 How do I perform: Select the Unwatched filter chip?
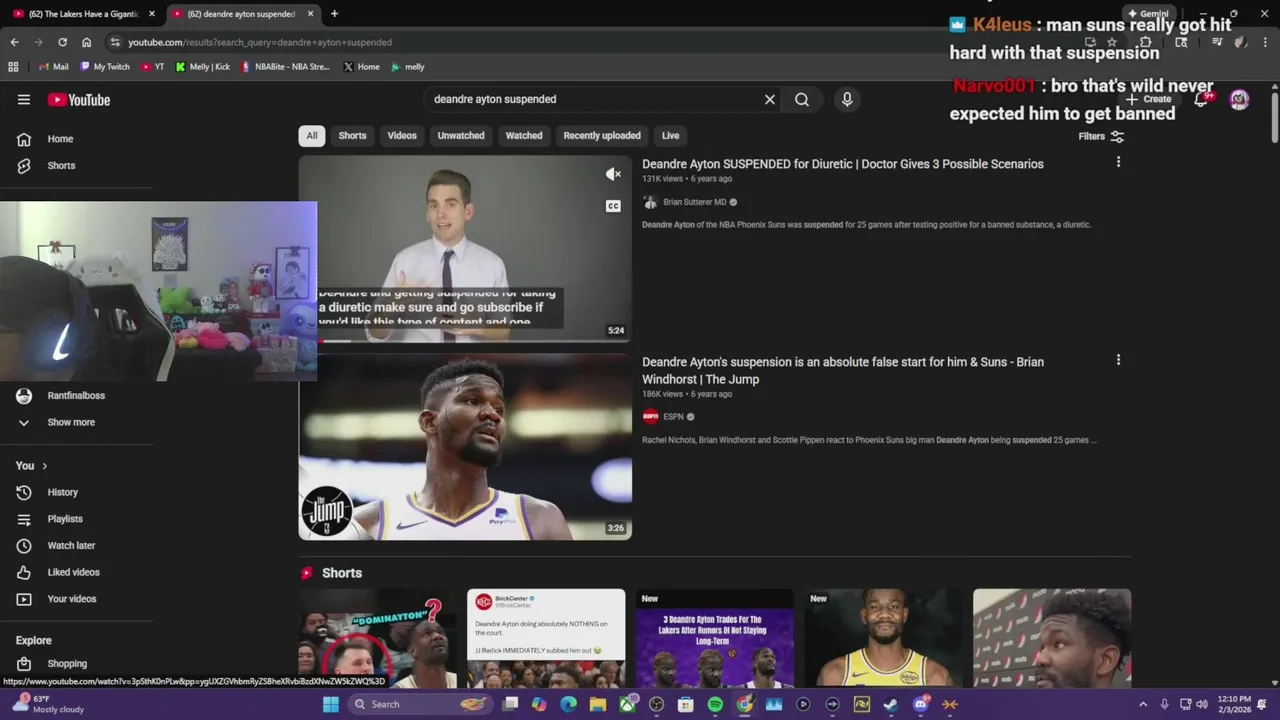(461, 135)
